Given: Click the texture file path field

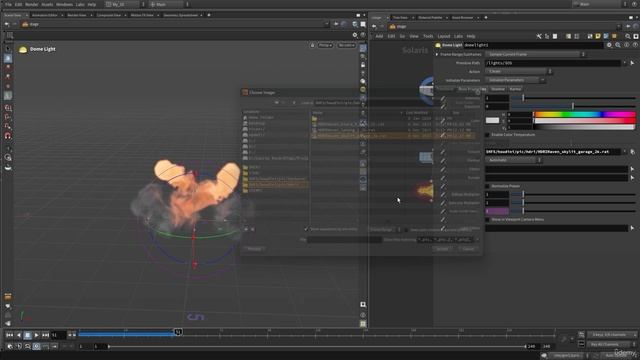Looking at the screenshot, I should [x=553, y=152].
